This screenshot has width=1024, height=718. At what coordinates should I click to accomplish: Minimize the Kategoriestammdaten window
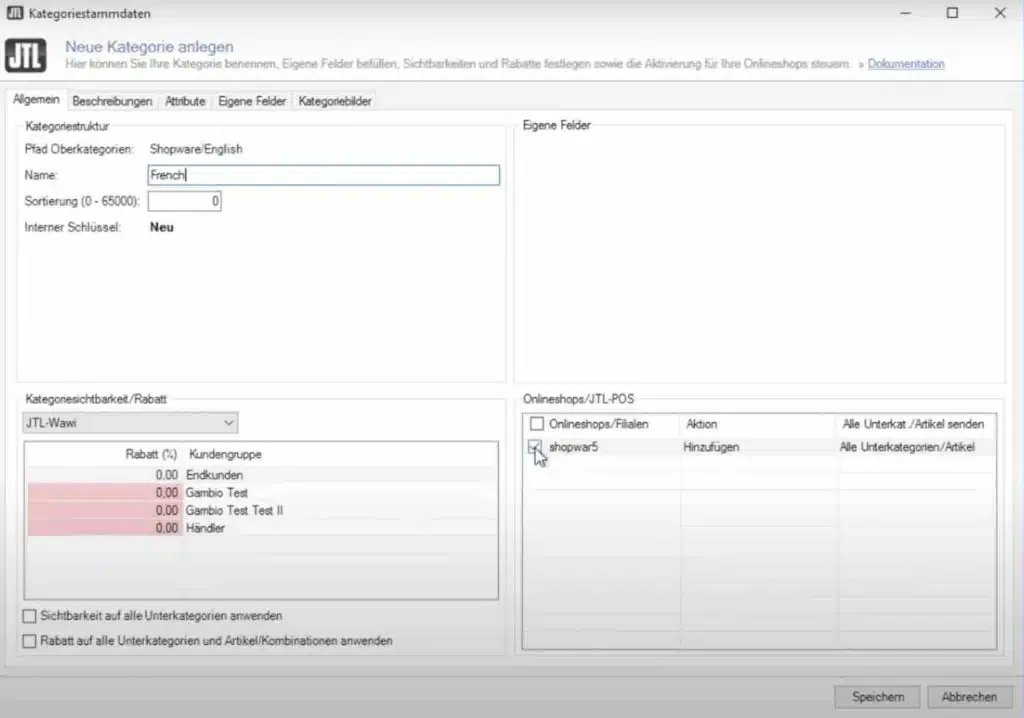click(905, 13)
